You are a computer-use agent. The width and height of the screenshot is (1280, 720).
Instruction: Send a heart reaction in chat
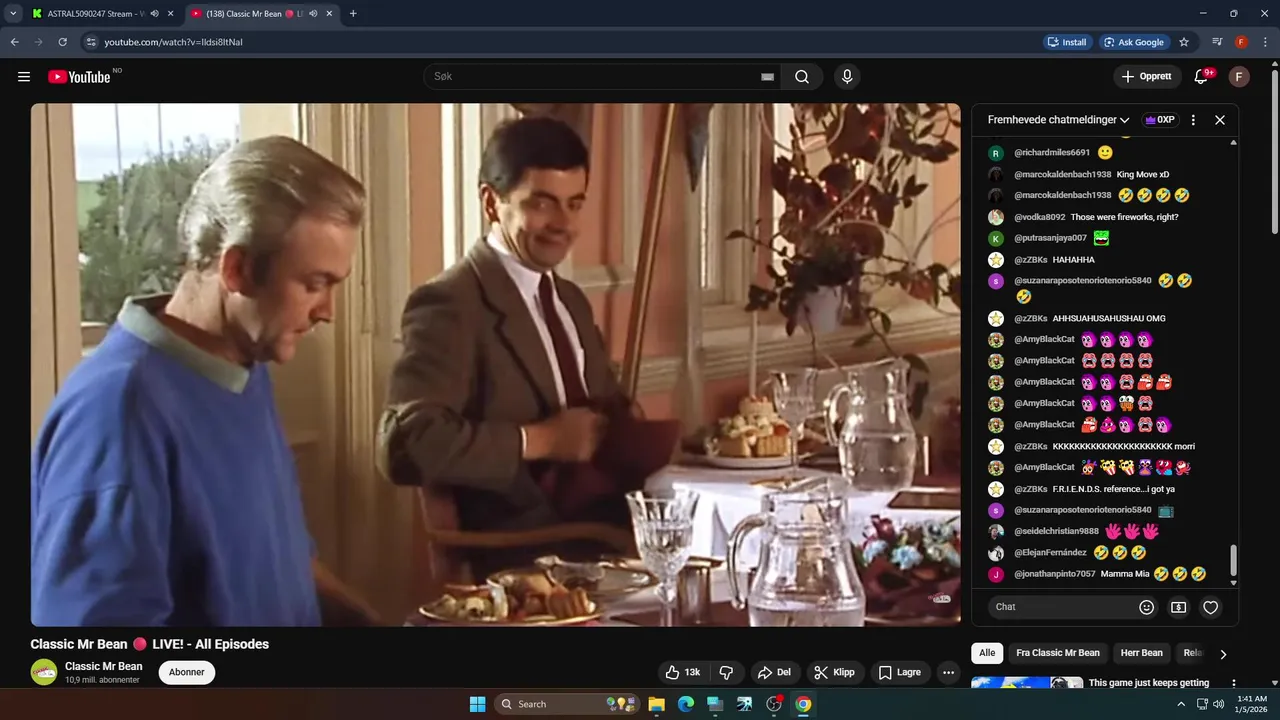1211,607
